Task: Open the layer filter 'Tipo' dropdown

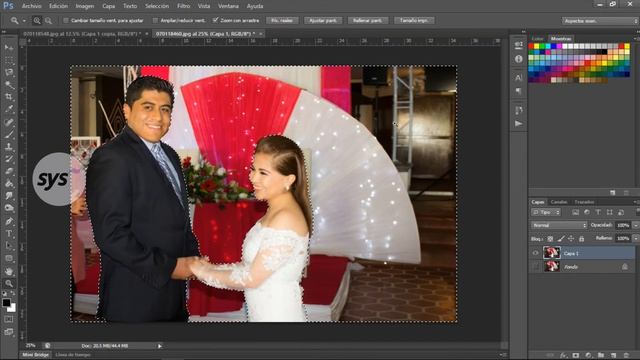Action: (546, 212)
